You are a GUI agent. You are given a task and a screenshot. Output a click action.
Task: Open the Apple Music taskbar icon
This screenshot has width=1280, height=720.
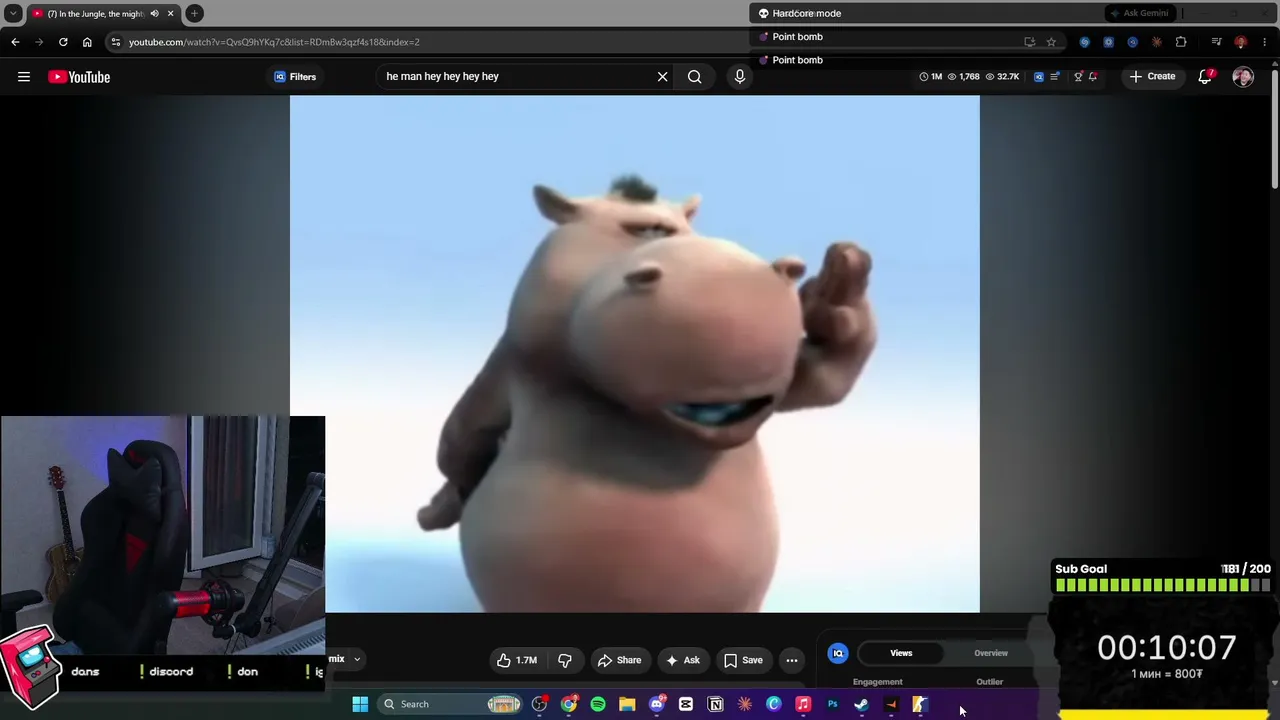point(803,704)
